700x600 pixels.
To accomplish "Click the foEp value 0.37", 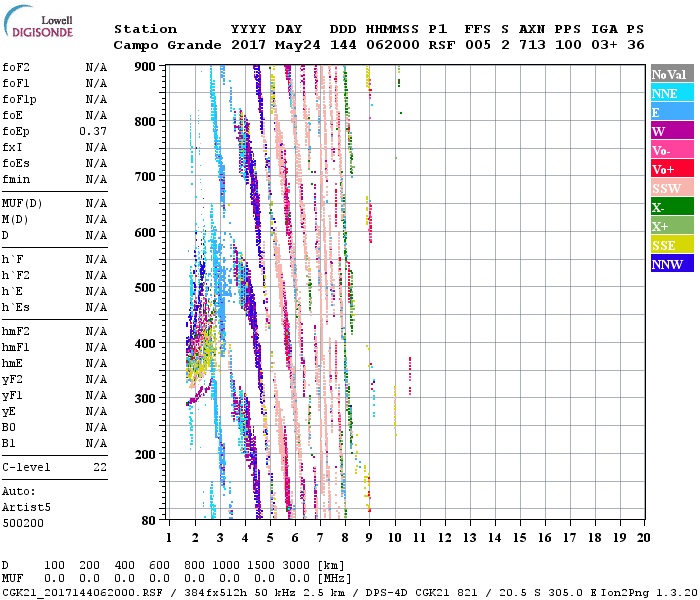I will click(x=93, y=131).
